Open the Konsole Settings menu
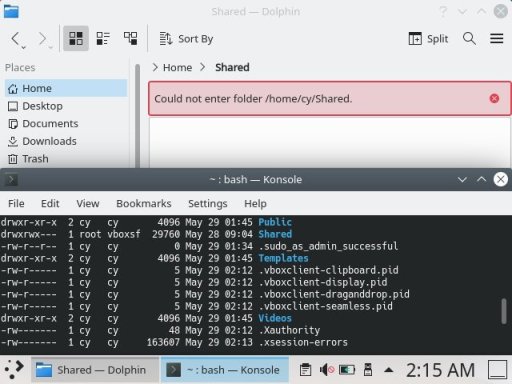The height and width of the screenshot is (384, 512). [x=208, y=203]
